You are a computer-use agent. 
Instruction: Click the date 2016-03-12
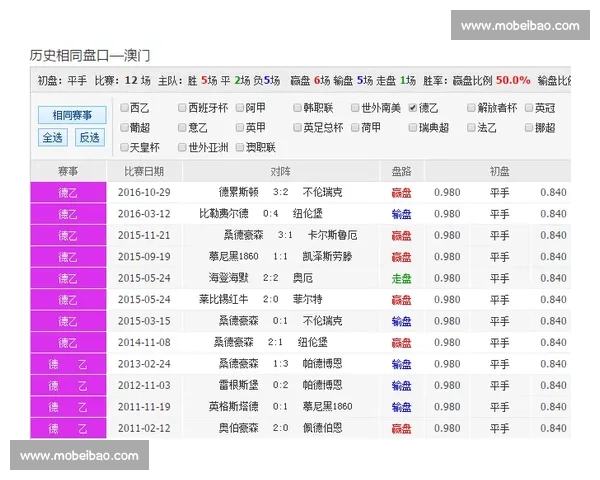click(144, 214)
